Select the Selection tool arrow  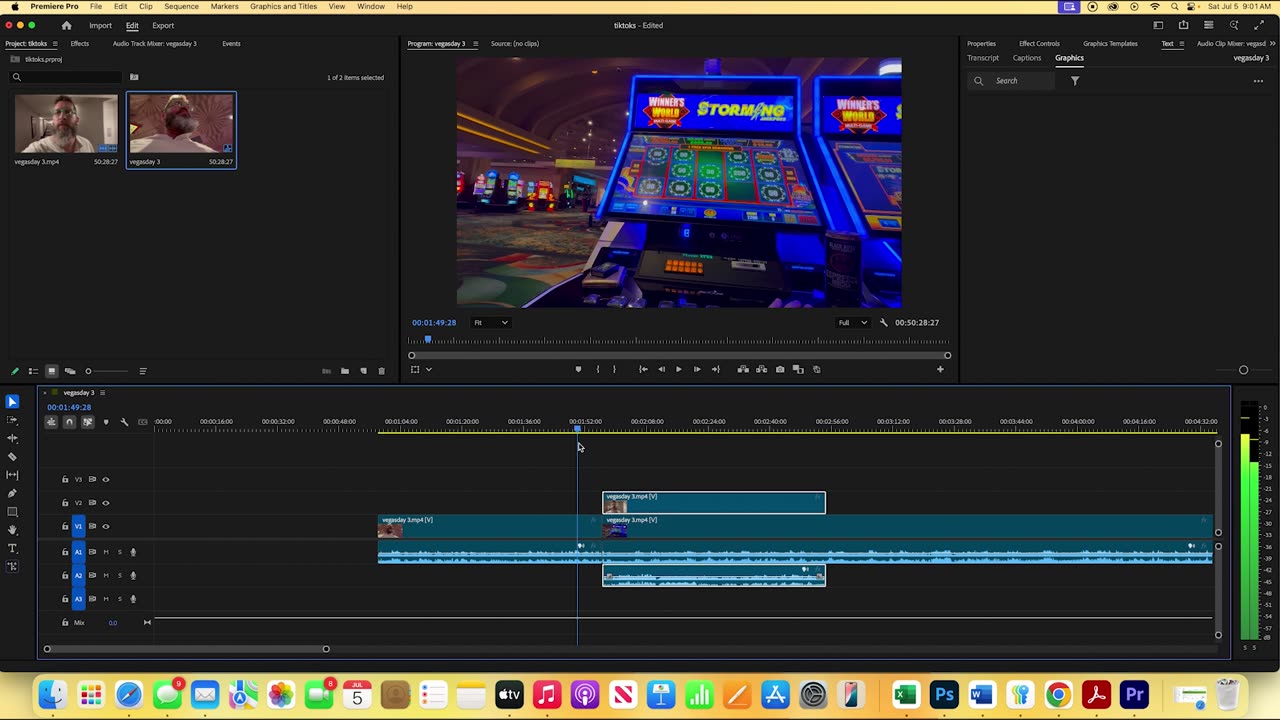coord(12,401)
